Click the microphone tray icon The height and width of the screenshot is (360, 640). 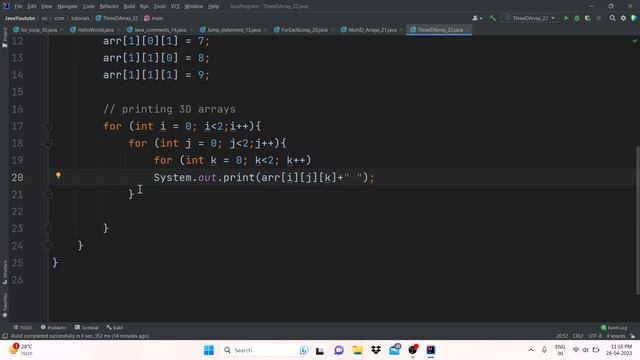[544, 350]
